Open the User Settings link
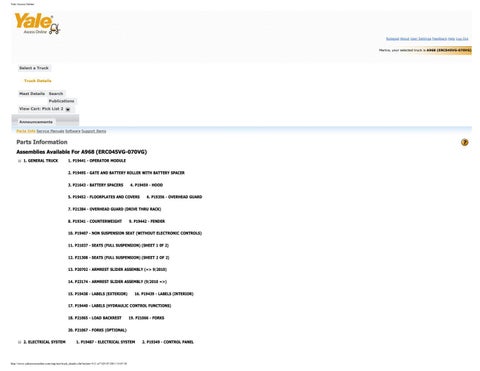This screenshot has width=480, height=371. [421, 39]
